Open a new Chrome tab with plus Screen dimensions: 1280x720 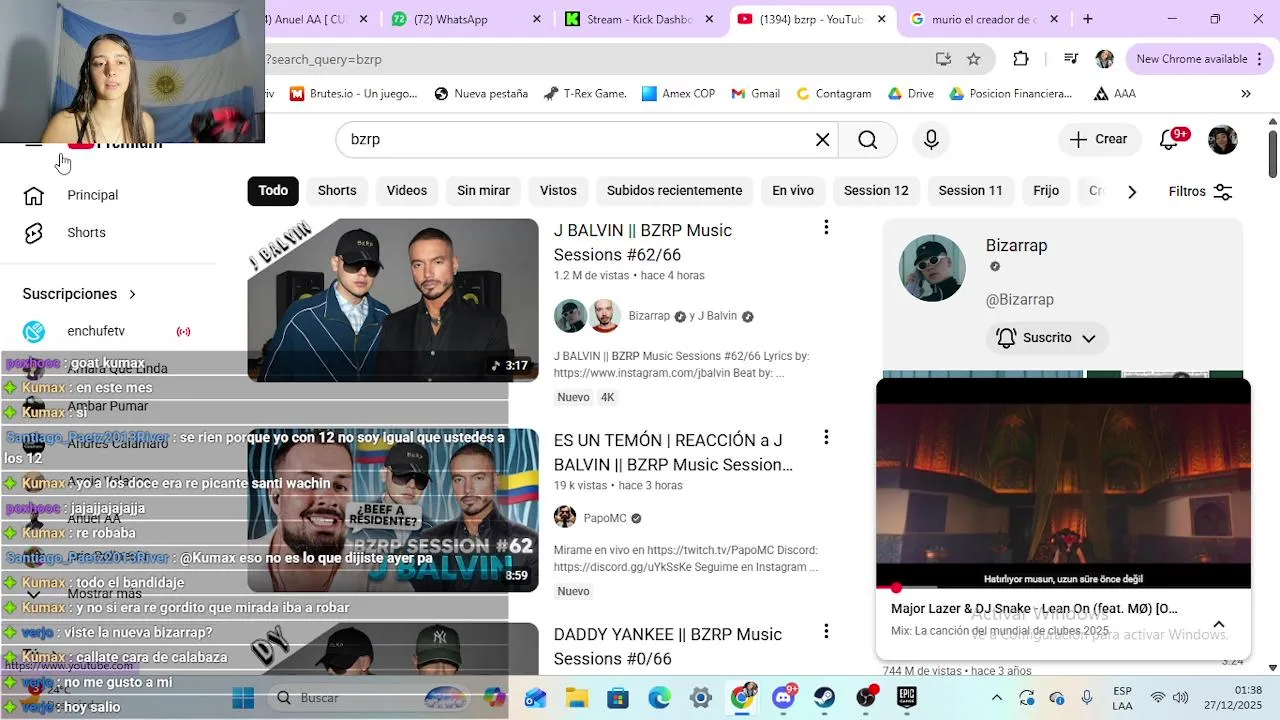1088,19
